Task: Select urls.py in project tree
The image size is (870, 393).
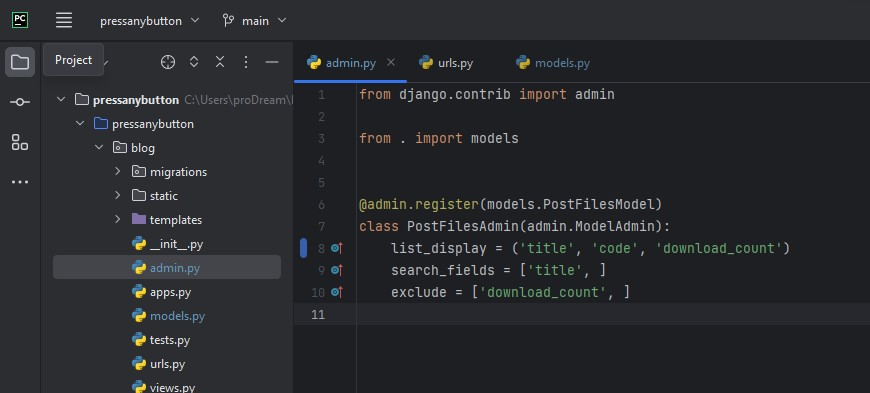Action: [x=168, y=364]
